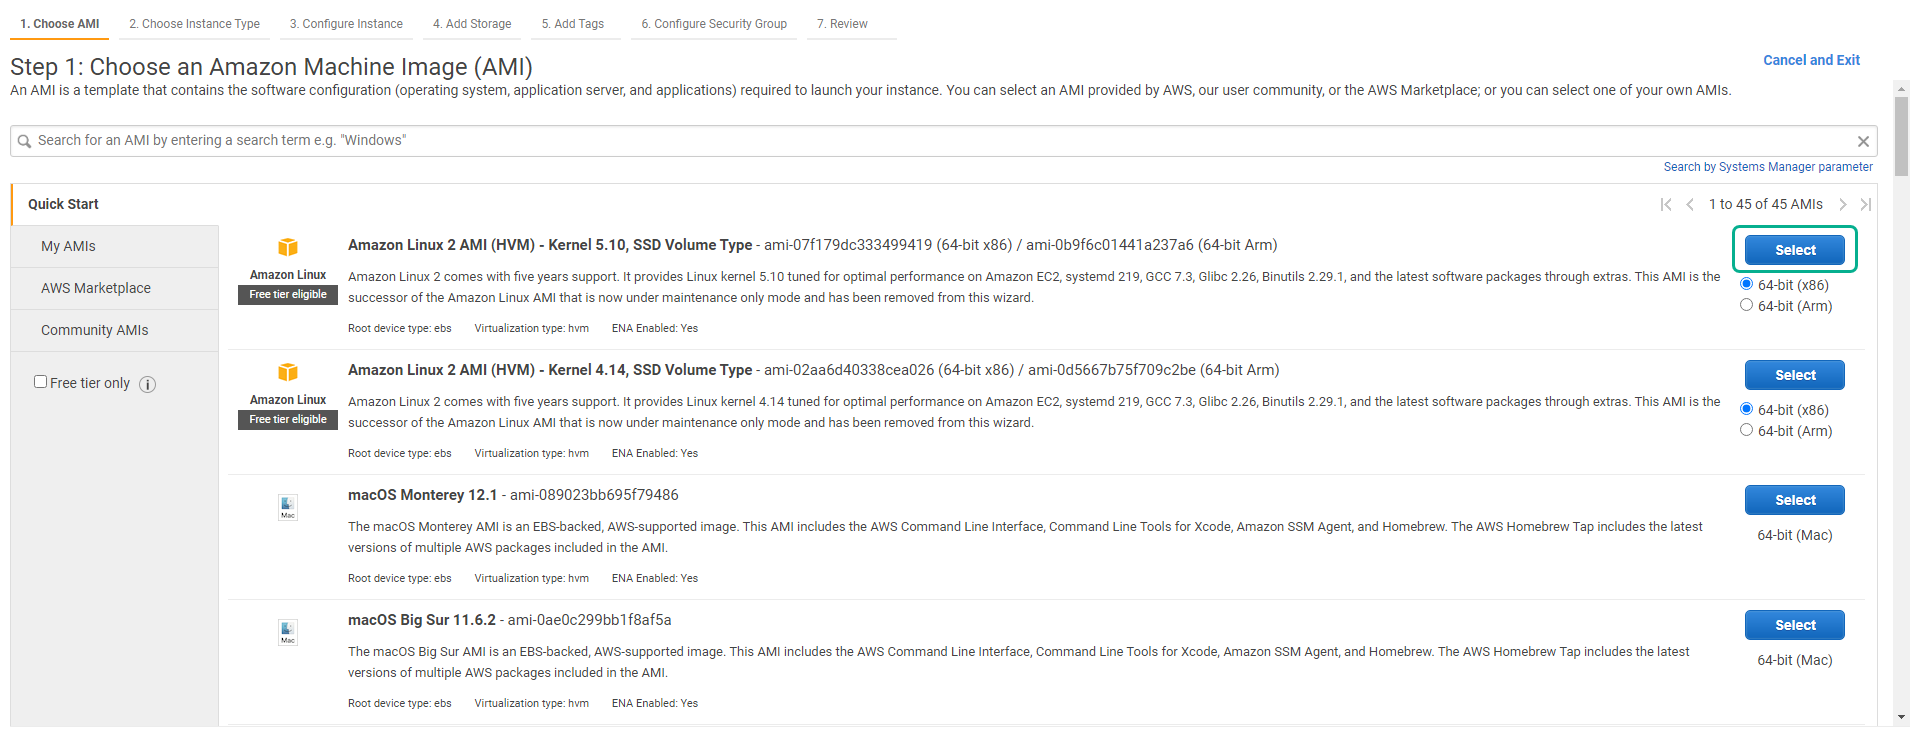Enable the Free tier only checkbox
Image resolution: width=1920 pixels, height=735 pixels.
41,382
